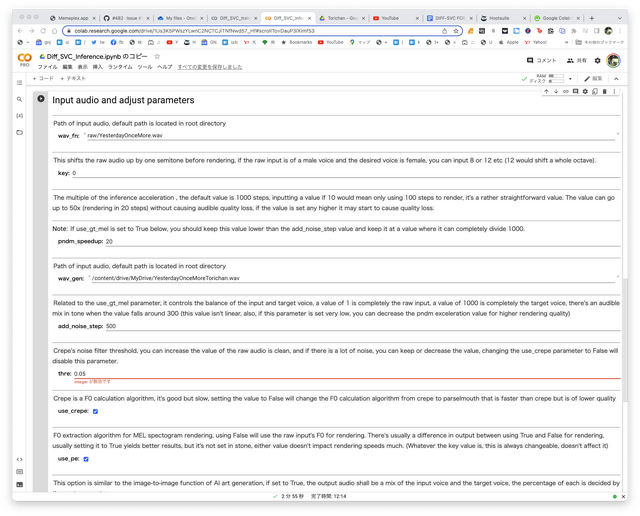Collapse the header with chevron up
This screenshot has width=640, height=516.
pyautogui.click(x=617, y=77)
